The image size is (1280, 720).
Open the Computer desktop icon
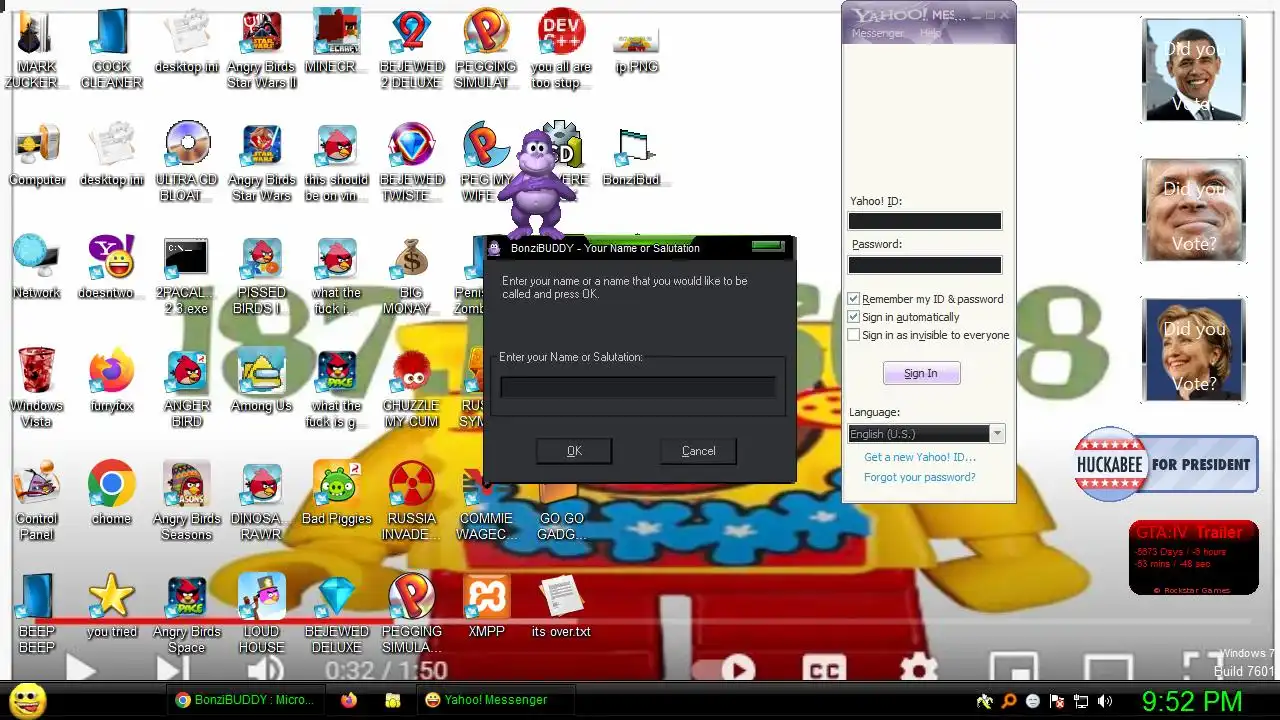tap(37, 156)
